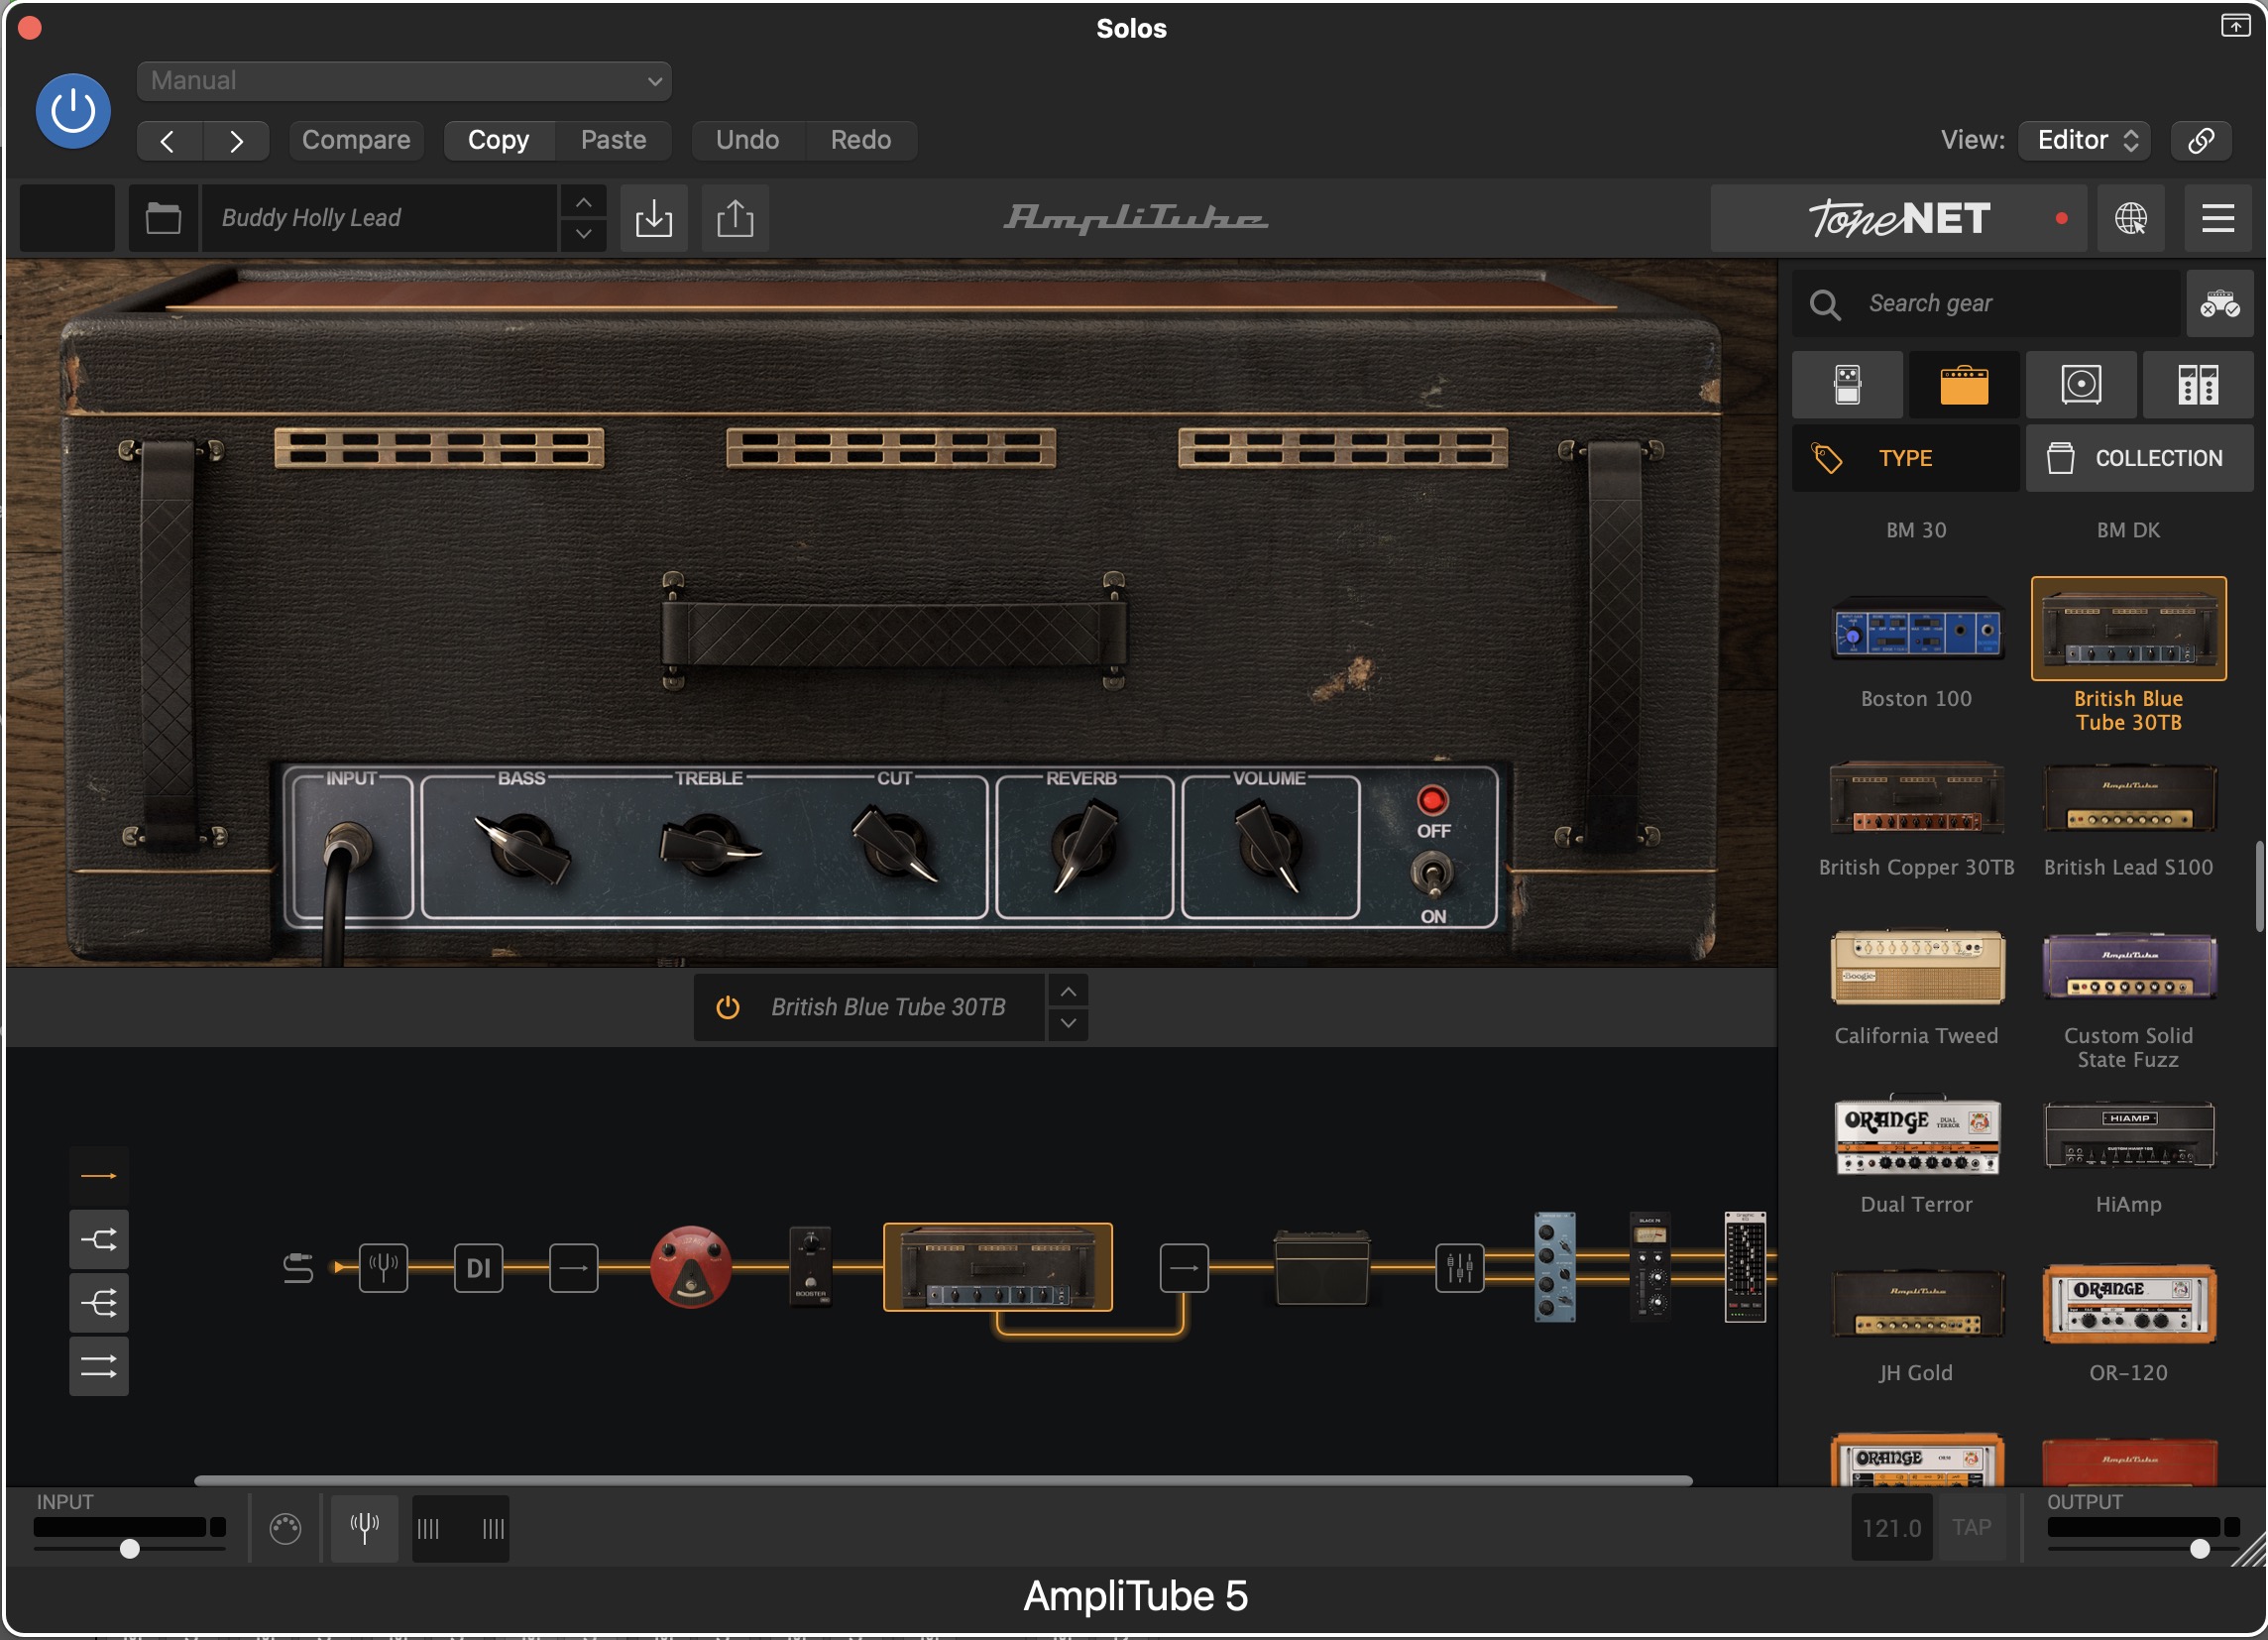This screenshot has width=2268, height=1640.
Task: Go to next preset with right arrow
Action: click(x=236, y=141)
